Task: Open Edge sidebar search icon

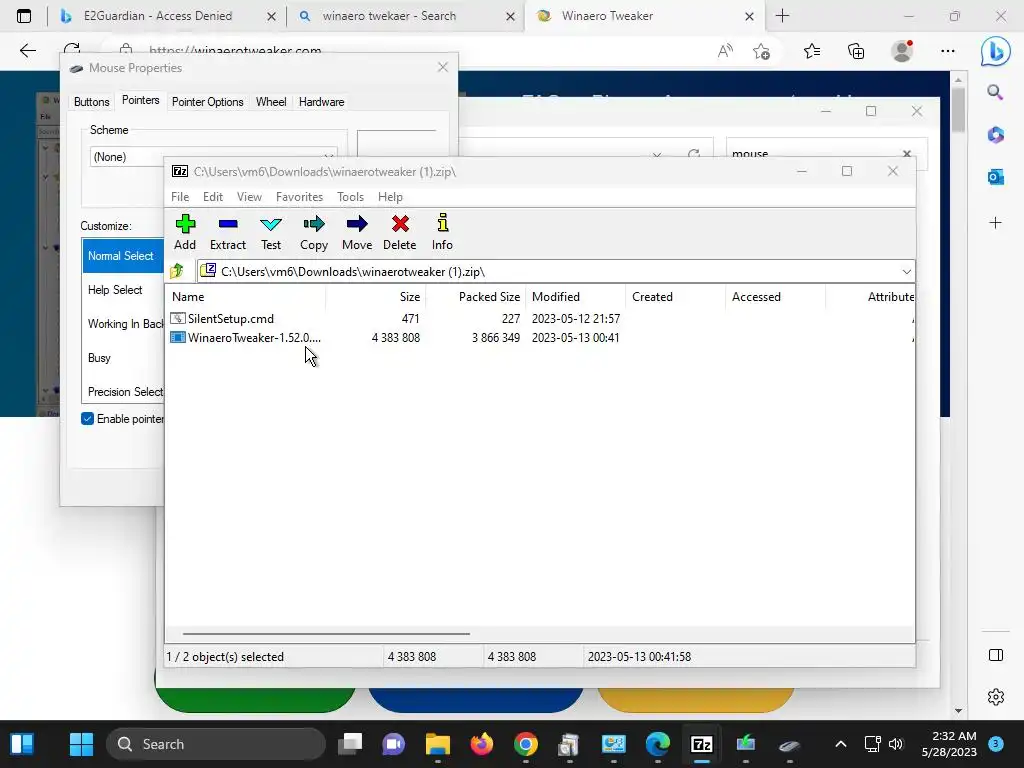Action: click(x=995, y=92)
